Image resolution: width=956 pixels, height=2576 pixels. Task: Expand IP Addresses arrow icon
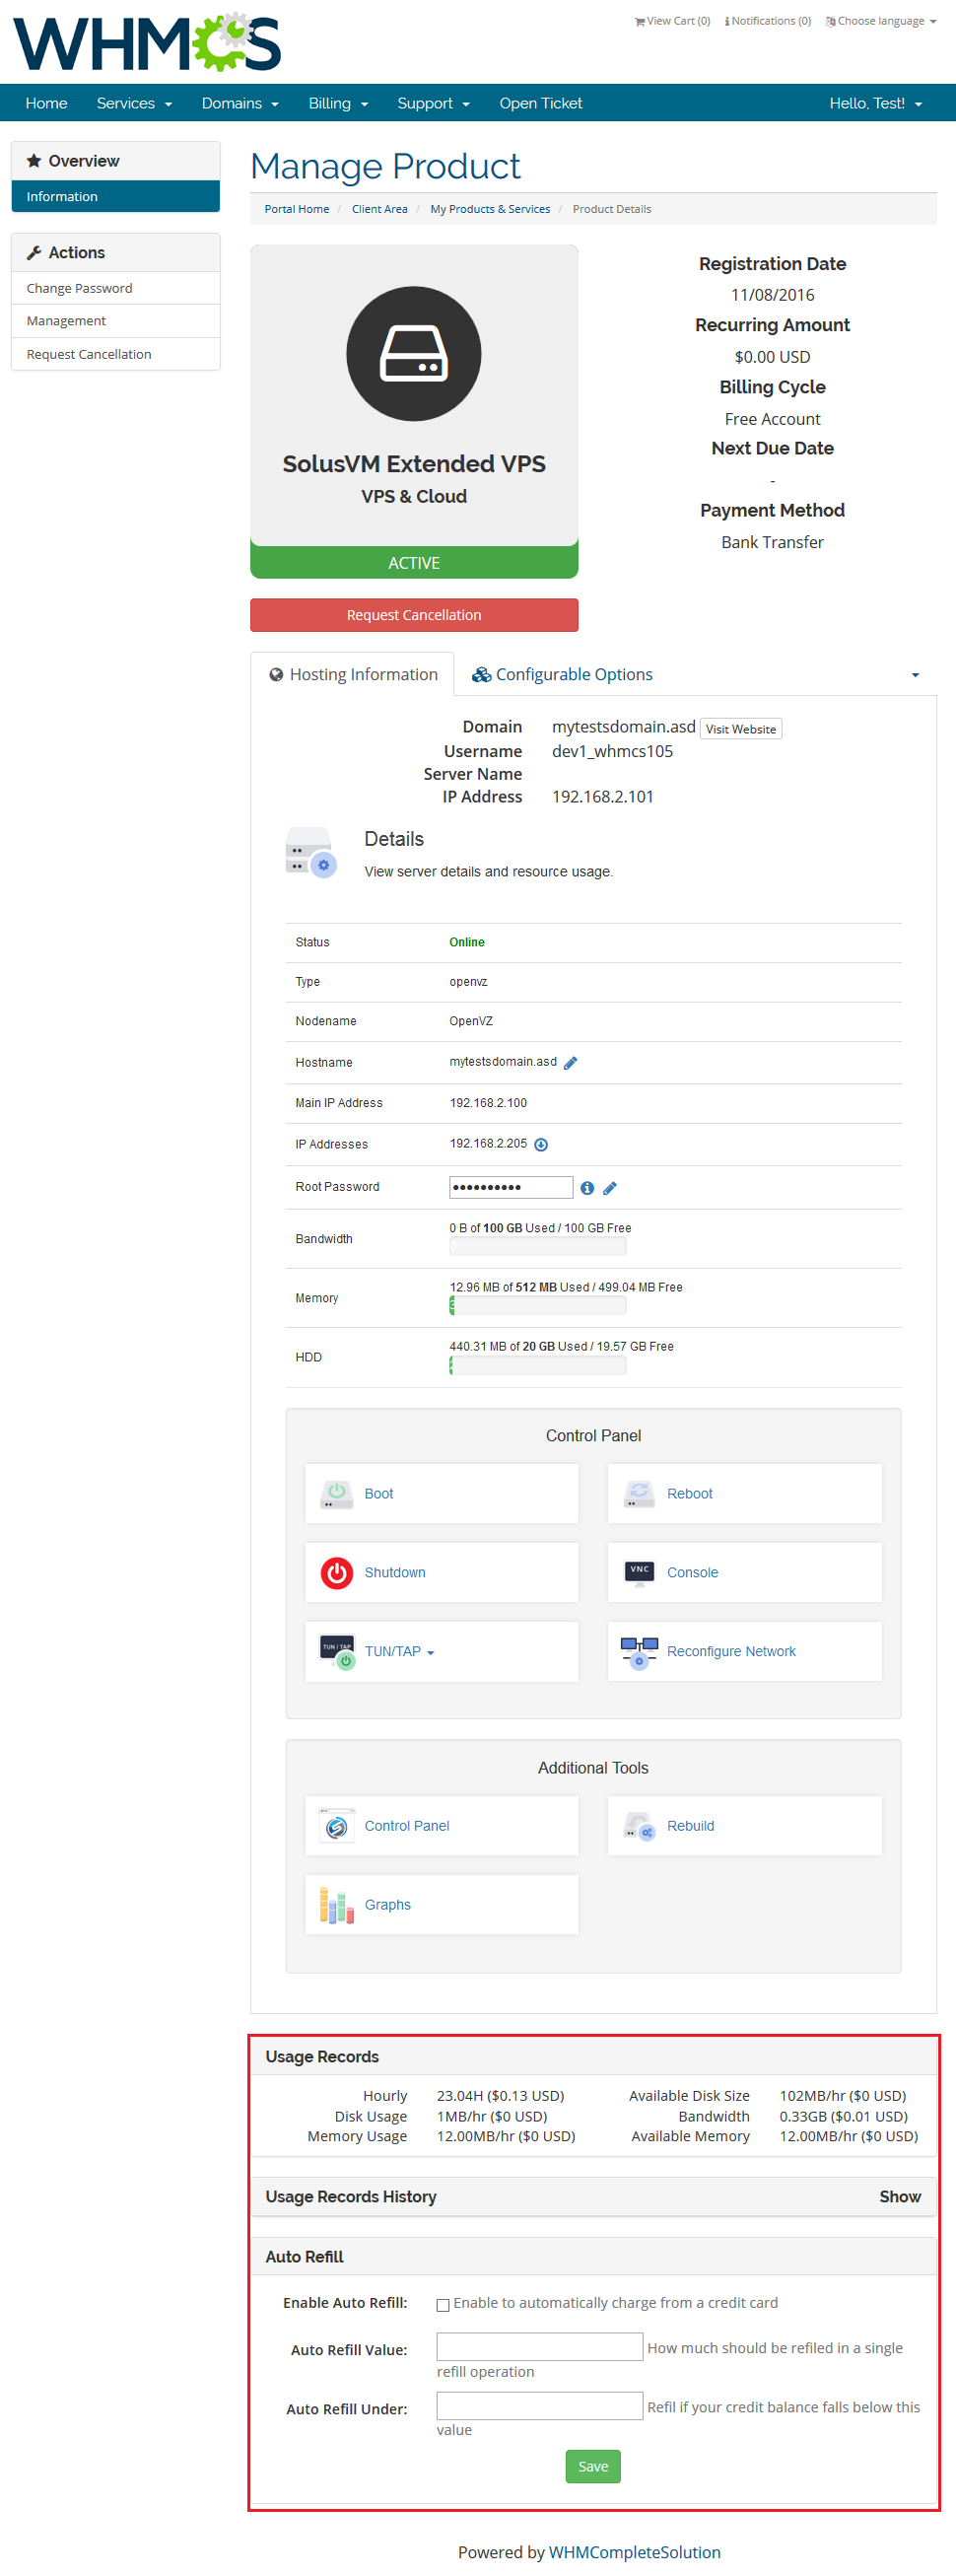tap(541, 1145)
